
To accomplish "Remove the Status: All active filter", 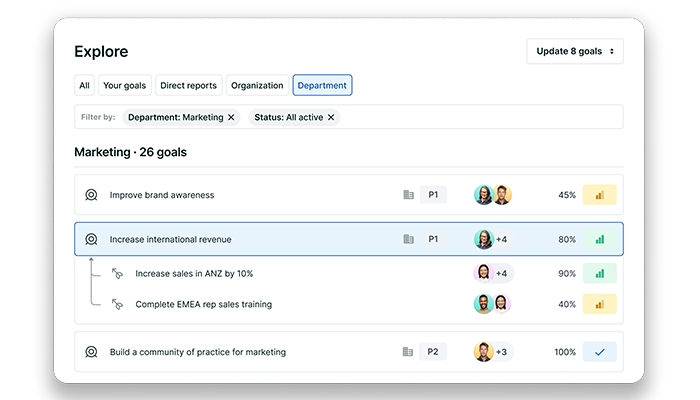I will 331,117.
